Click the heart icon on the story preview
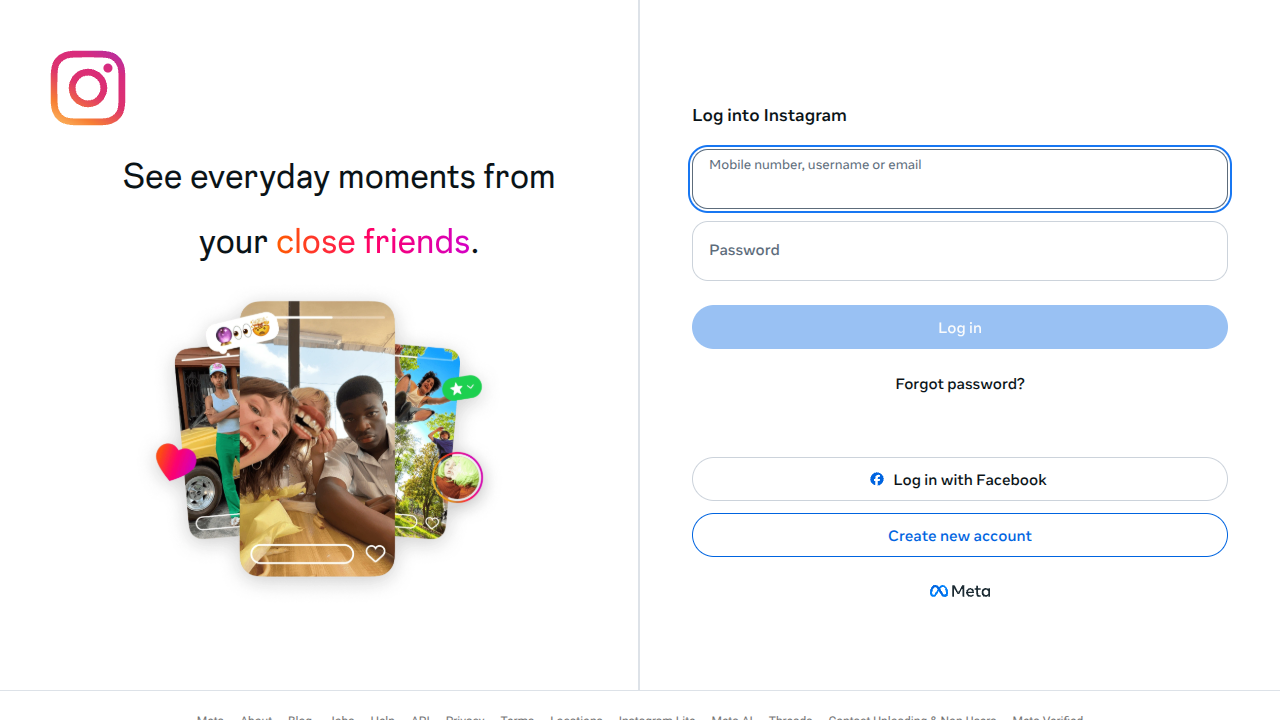 coord(375,553)
